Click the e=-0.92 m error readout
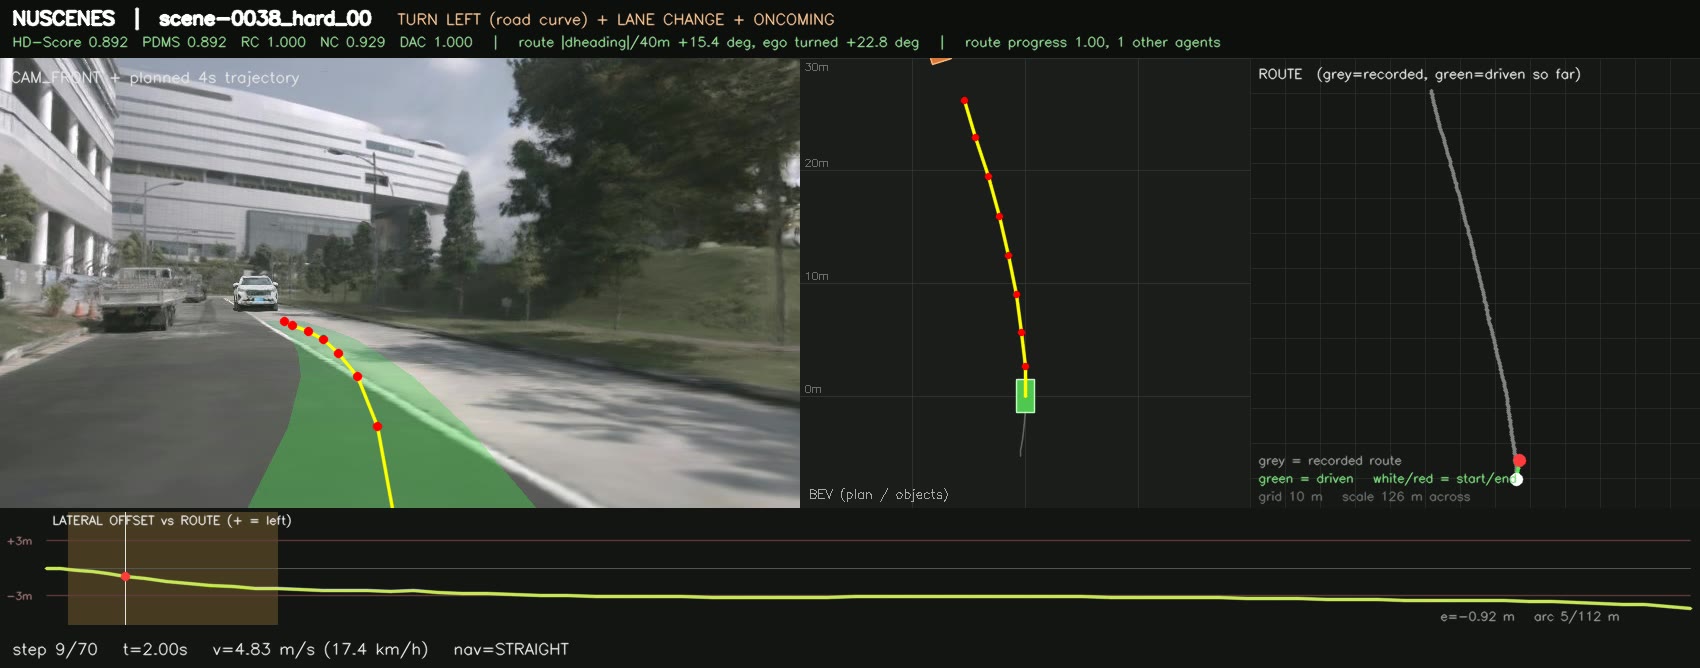 pyautogui.click(x=1477, y=616)
